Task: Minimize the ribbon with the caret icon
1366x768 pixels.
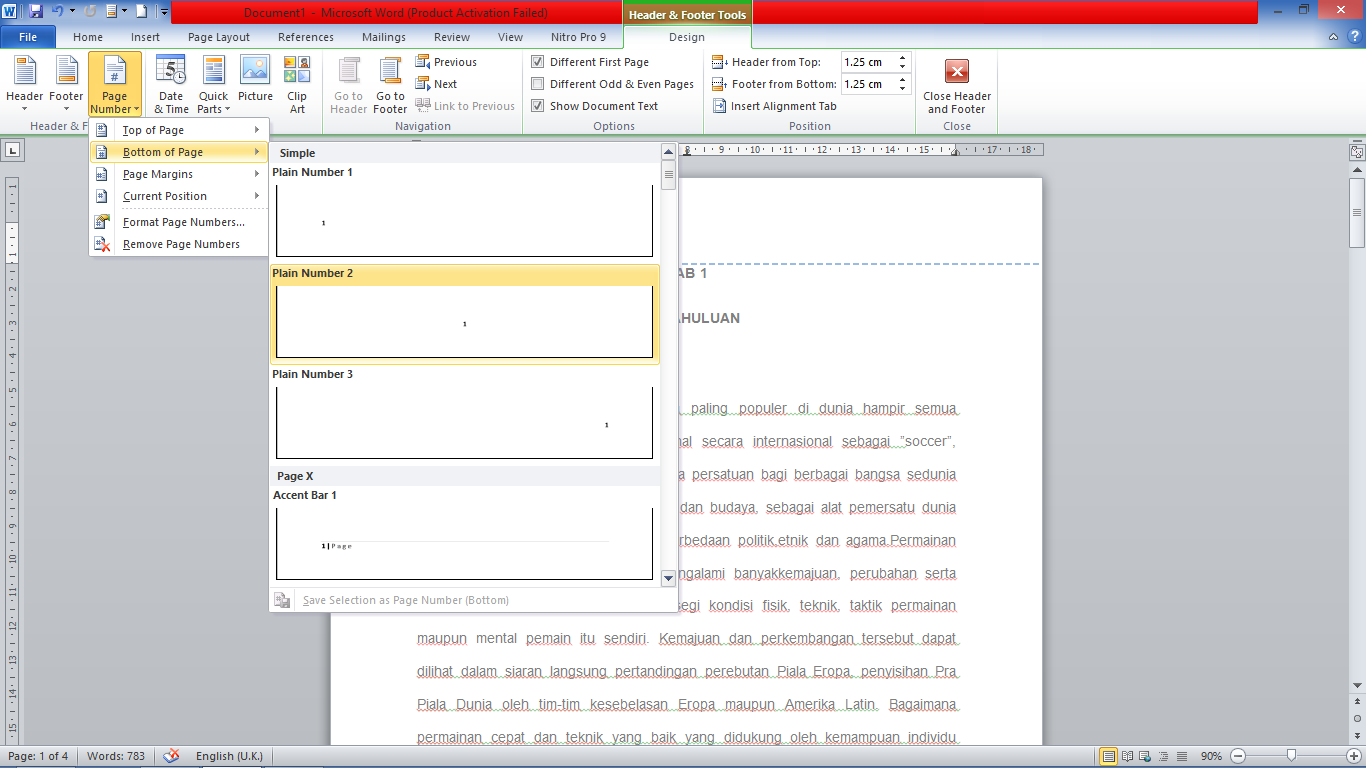Action: coord(1334,37)
